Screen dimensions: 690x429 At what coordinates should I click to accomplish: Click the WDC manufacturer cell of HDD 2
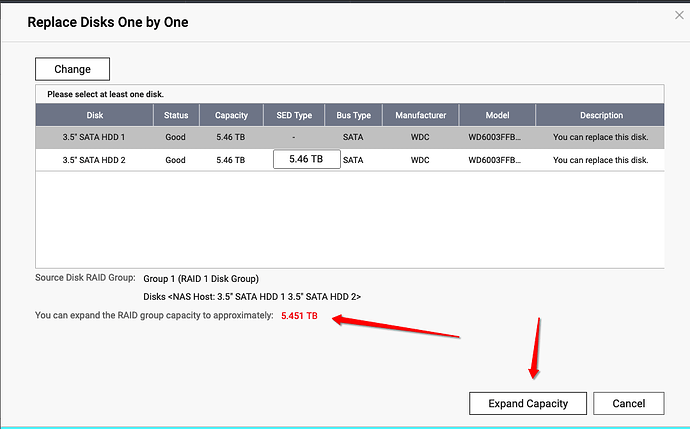click(x=420, y=160)
